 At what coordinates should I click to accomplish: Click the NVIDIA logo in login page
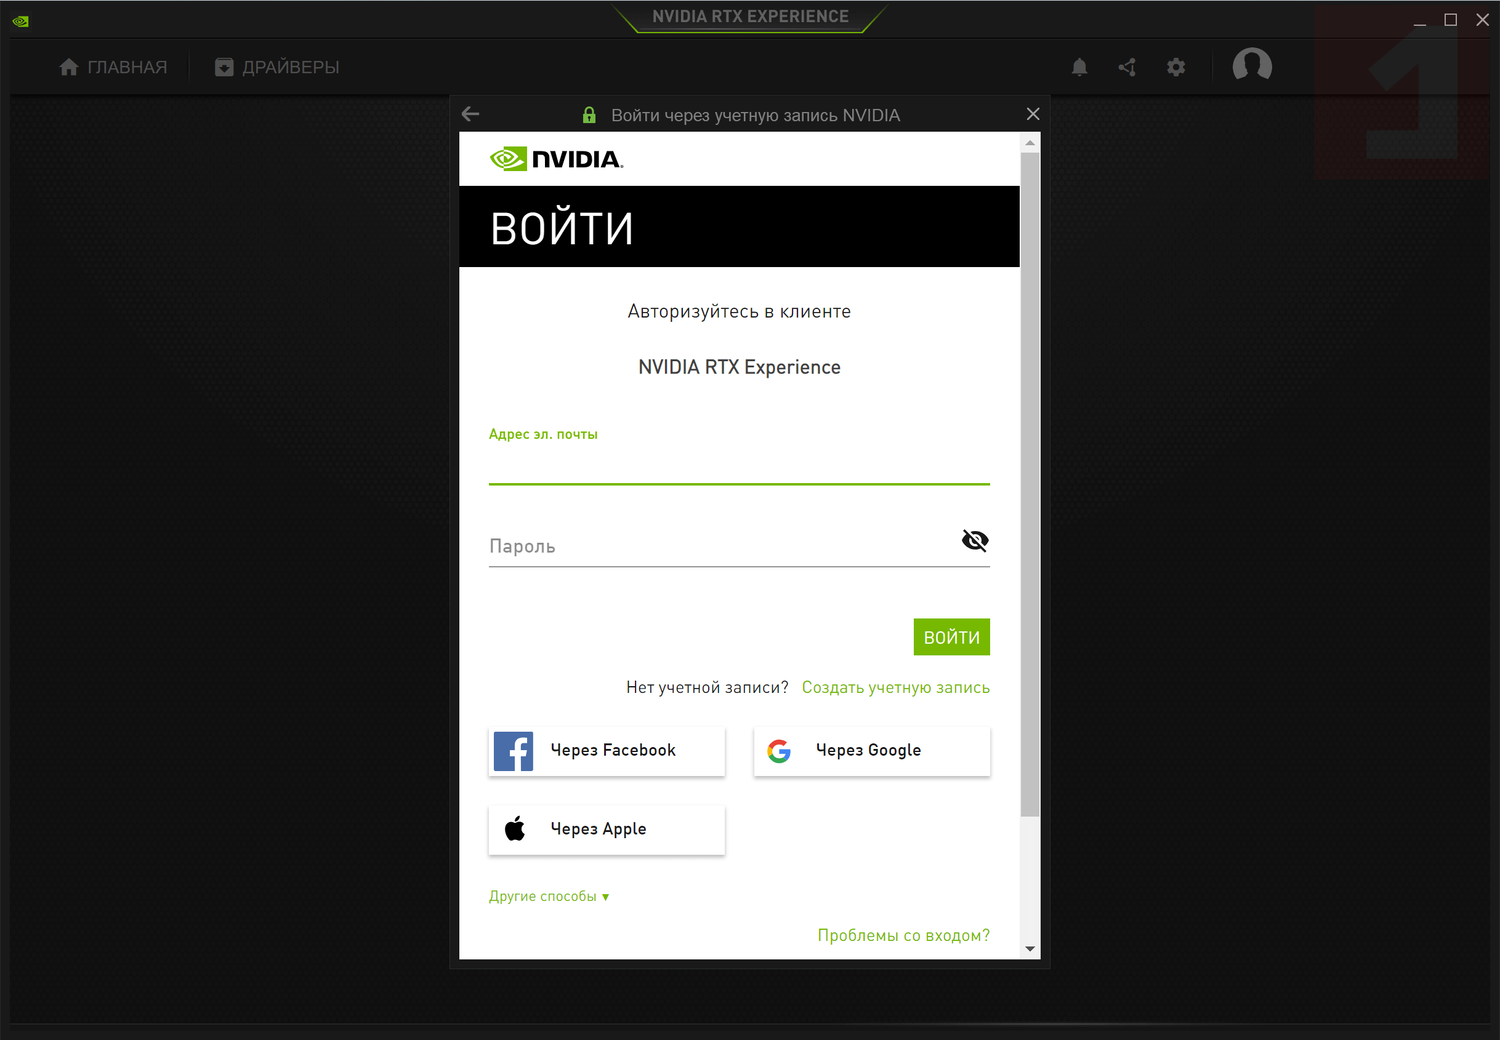[x=556, y=159]
